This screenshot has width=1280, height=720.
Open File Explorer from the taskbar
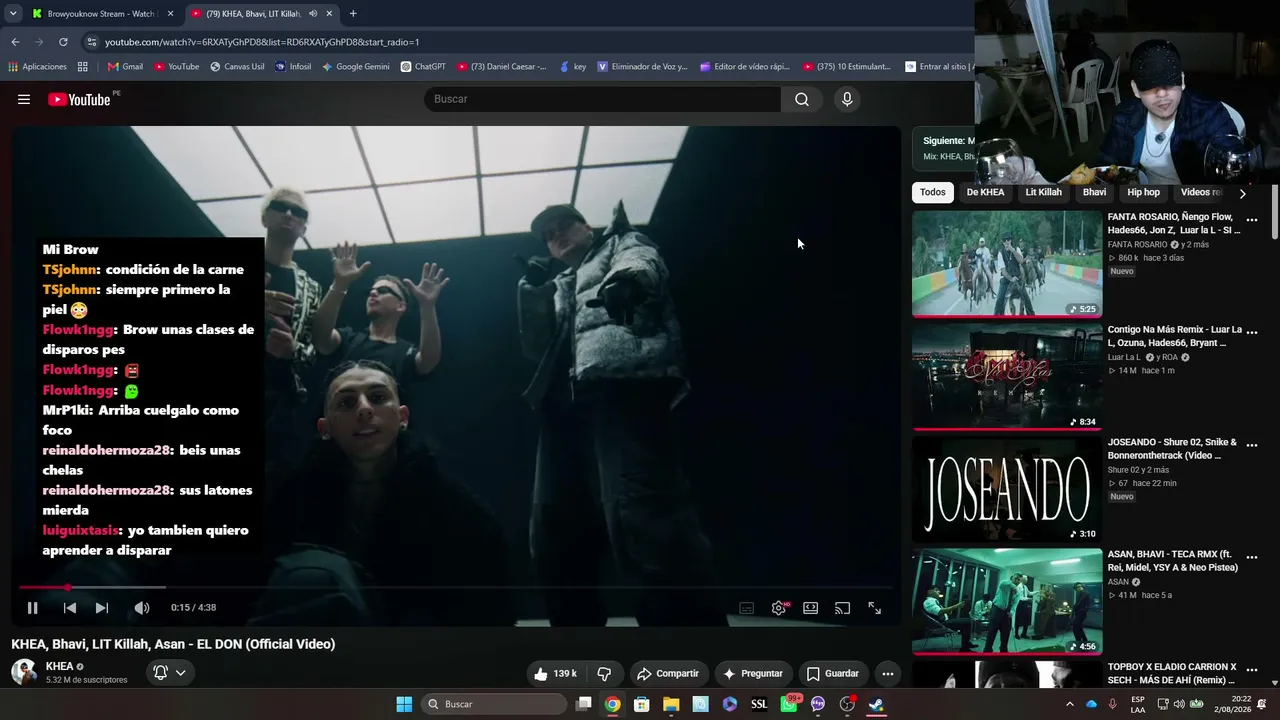671,704
